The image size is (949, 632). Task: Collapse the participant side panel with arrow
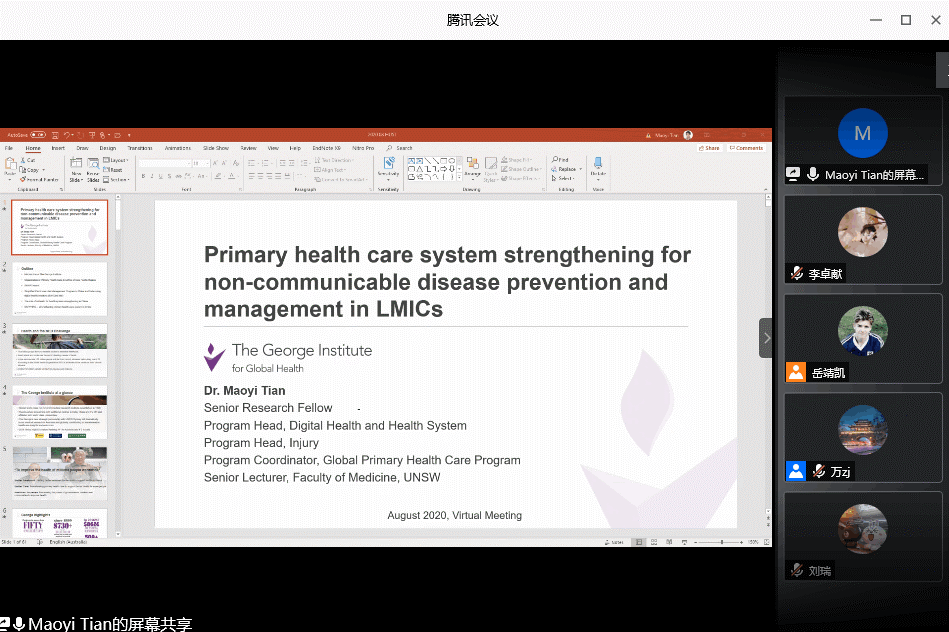coord(766,338)
